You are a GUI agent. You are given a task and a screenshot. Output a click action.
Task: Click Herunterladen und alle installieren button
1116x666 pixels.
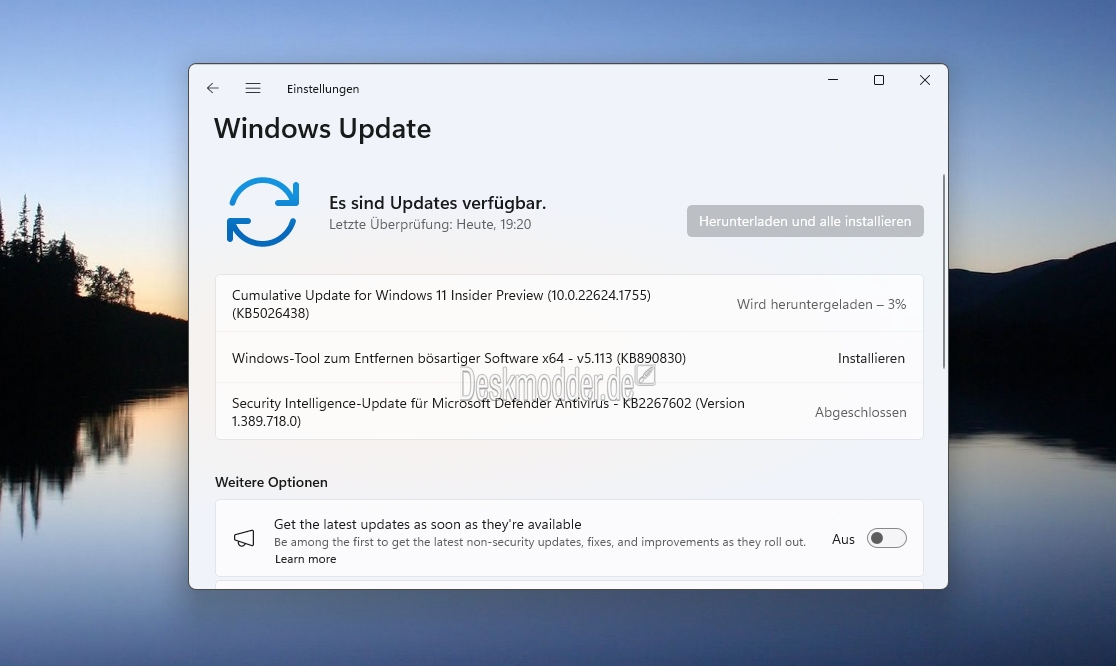(805, 221)
